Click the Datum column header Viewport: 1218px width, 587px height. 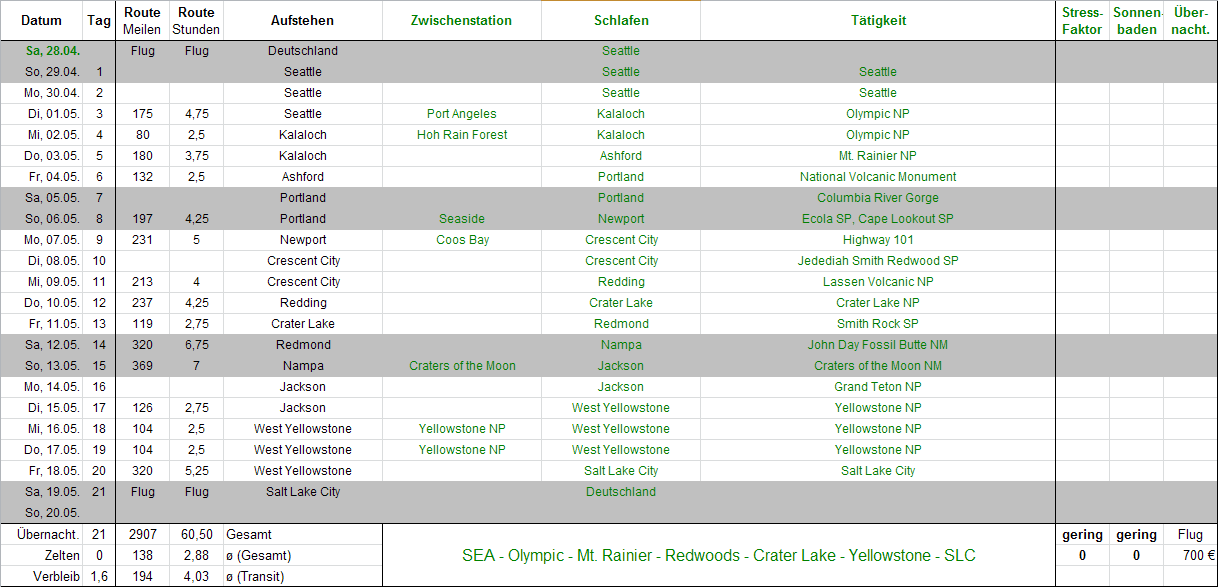(41, 20)
